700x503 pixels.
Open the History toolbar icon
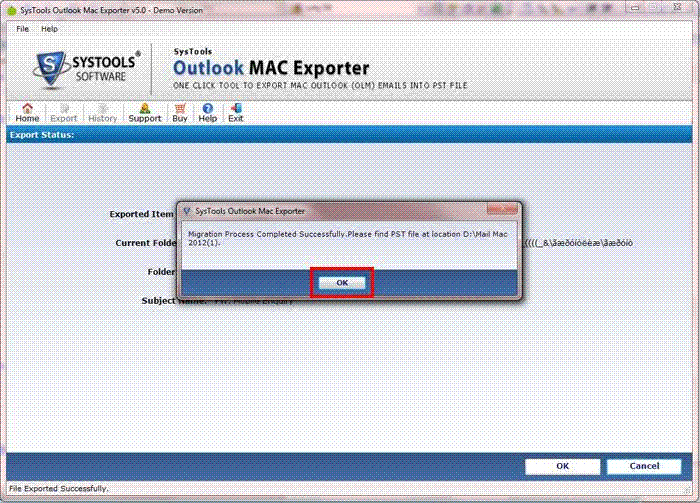102,112
